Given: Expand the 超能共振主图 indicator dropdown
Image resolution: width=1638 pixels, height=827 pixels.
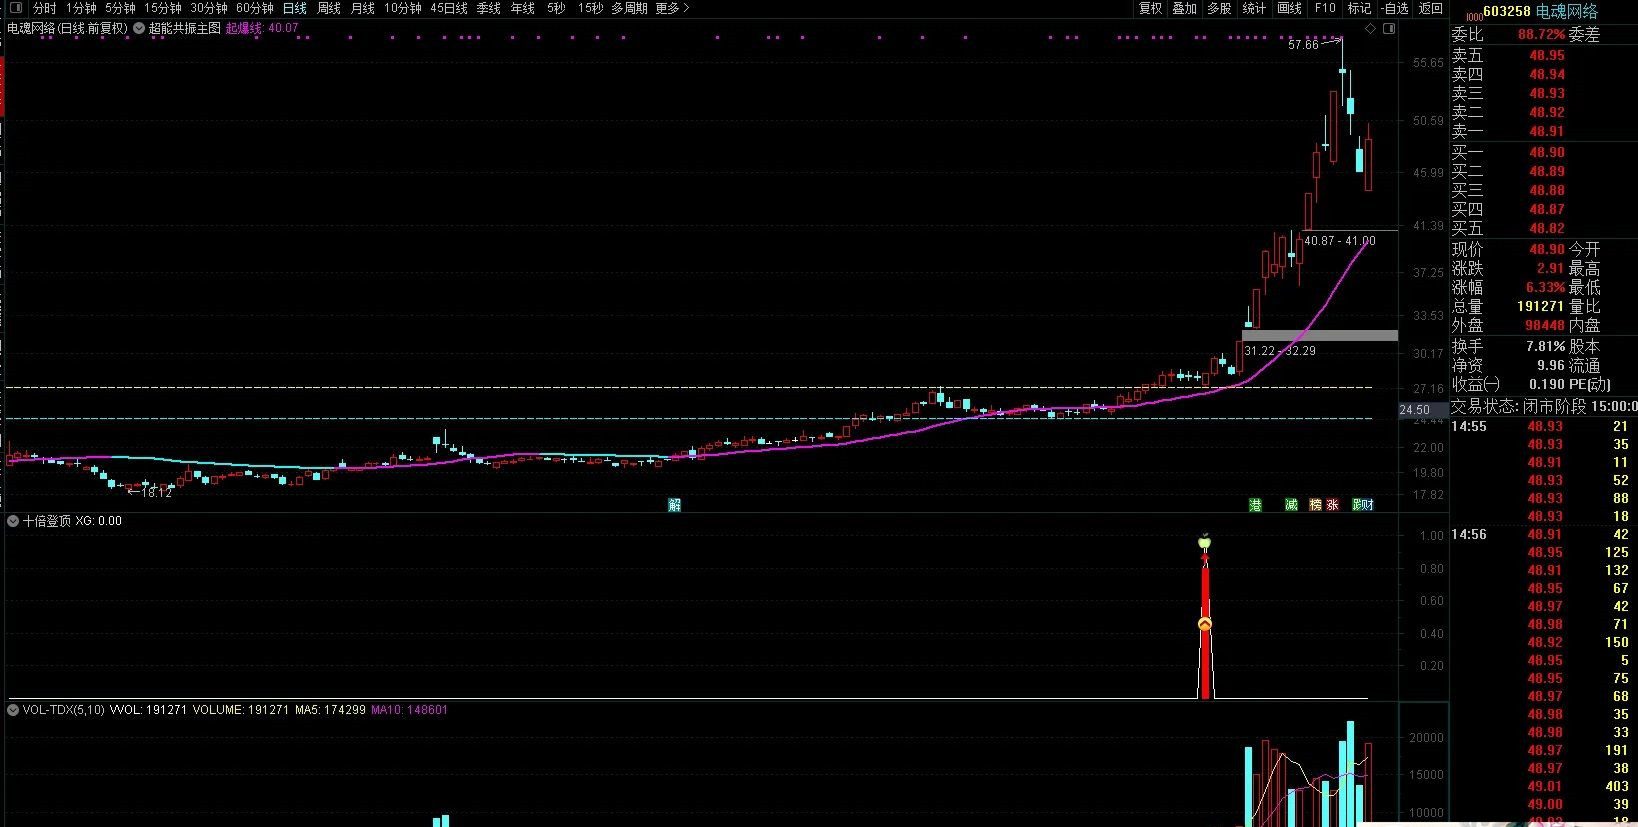Looking at the screenshot, I should point(139,29).
